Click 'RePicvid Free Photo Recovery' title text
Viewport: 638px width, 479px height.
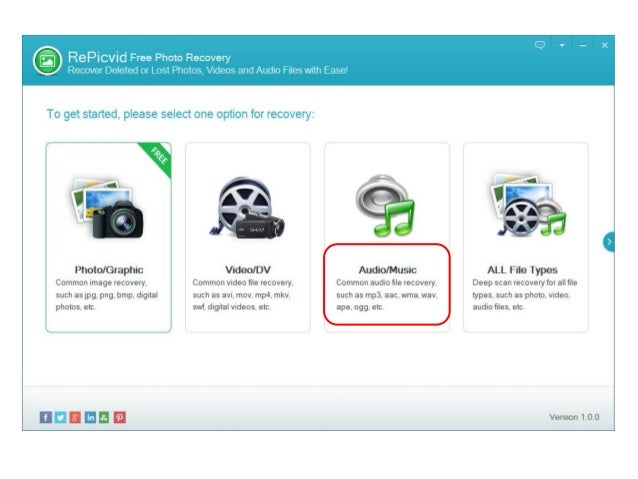point(149,57)
